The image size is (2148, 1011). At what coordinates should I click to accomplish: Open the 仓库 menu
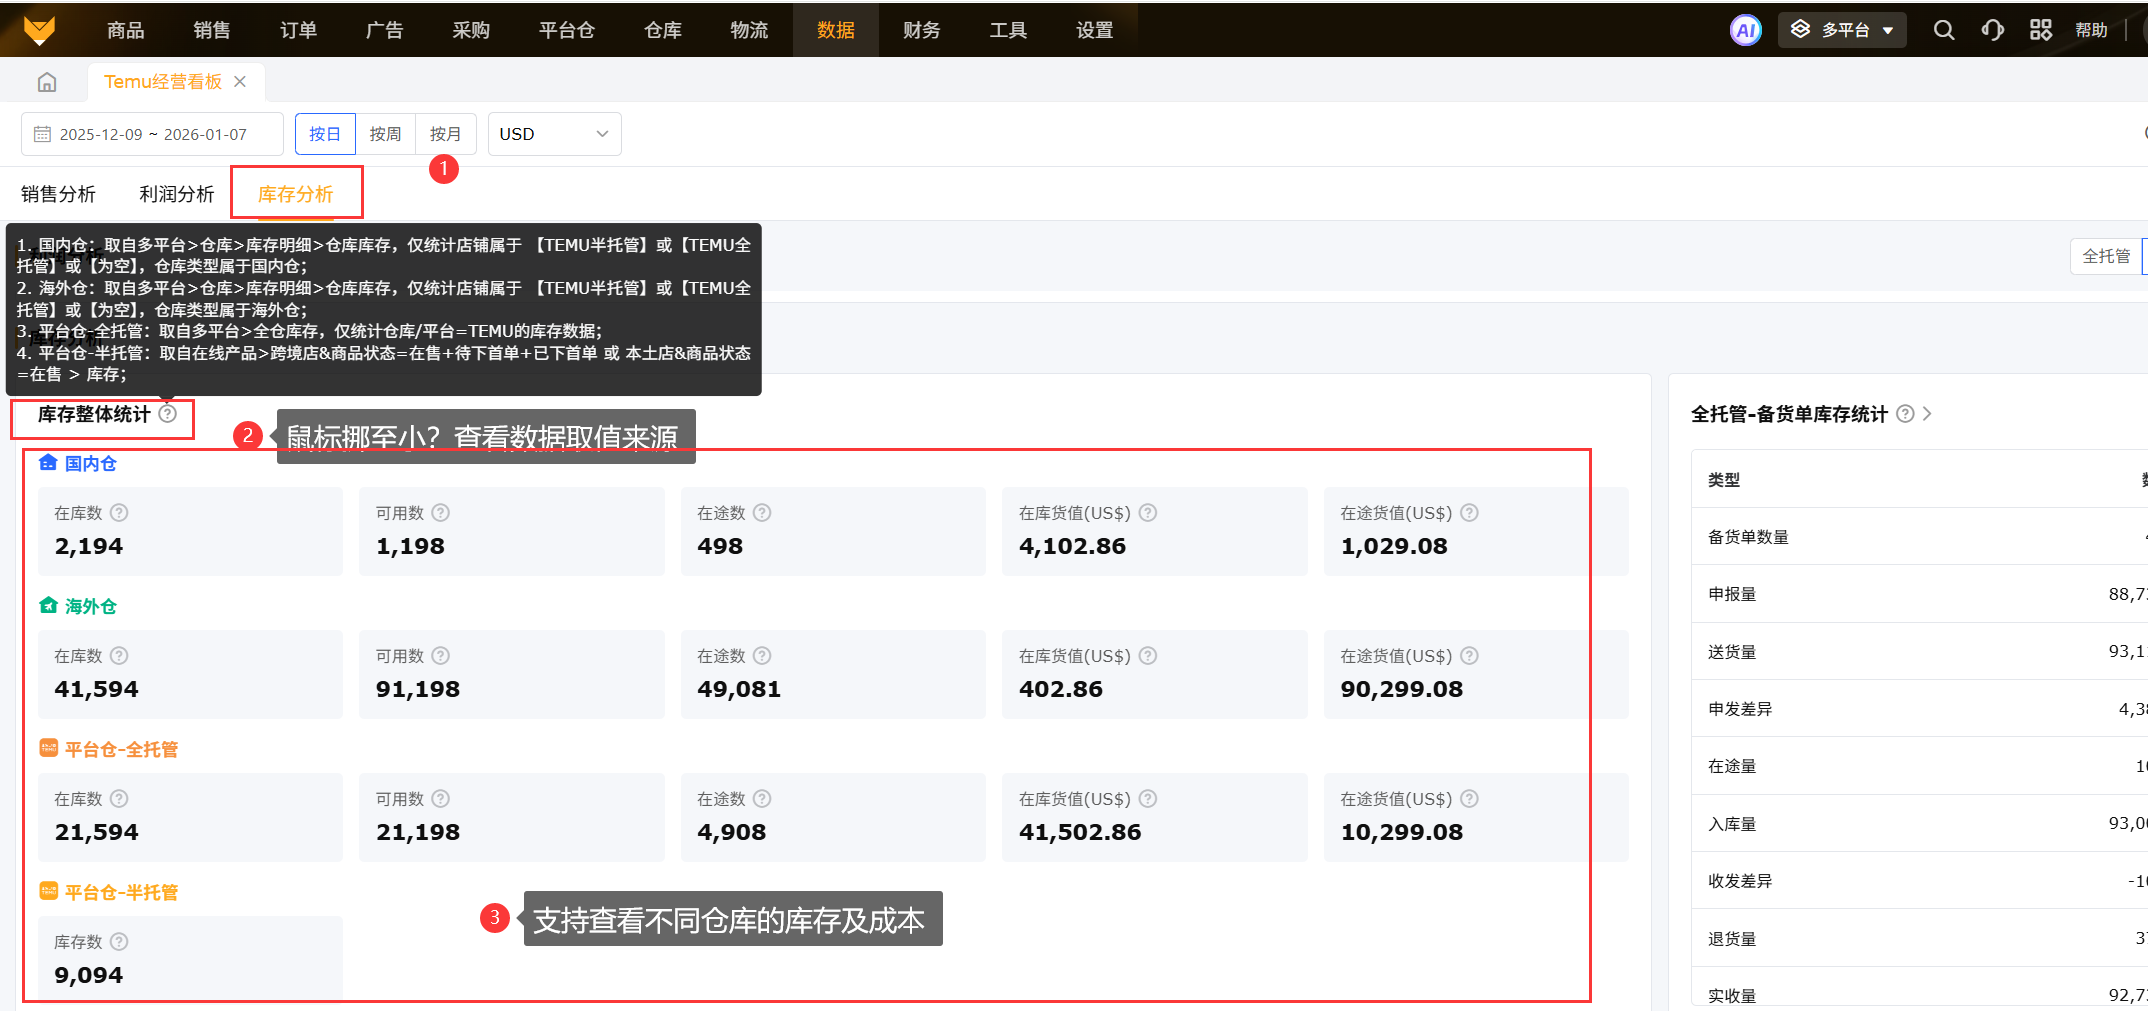663,30
